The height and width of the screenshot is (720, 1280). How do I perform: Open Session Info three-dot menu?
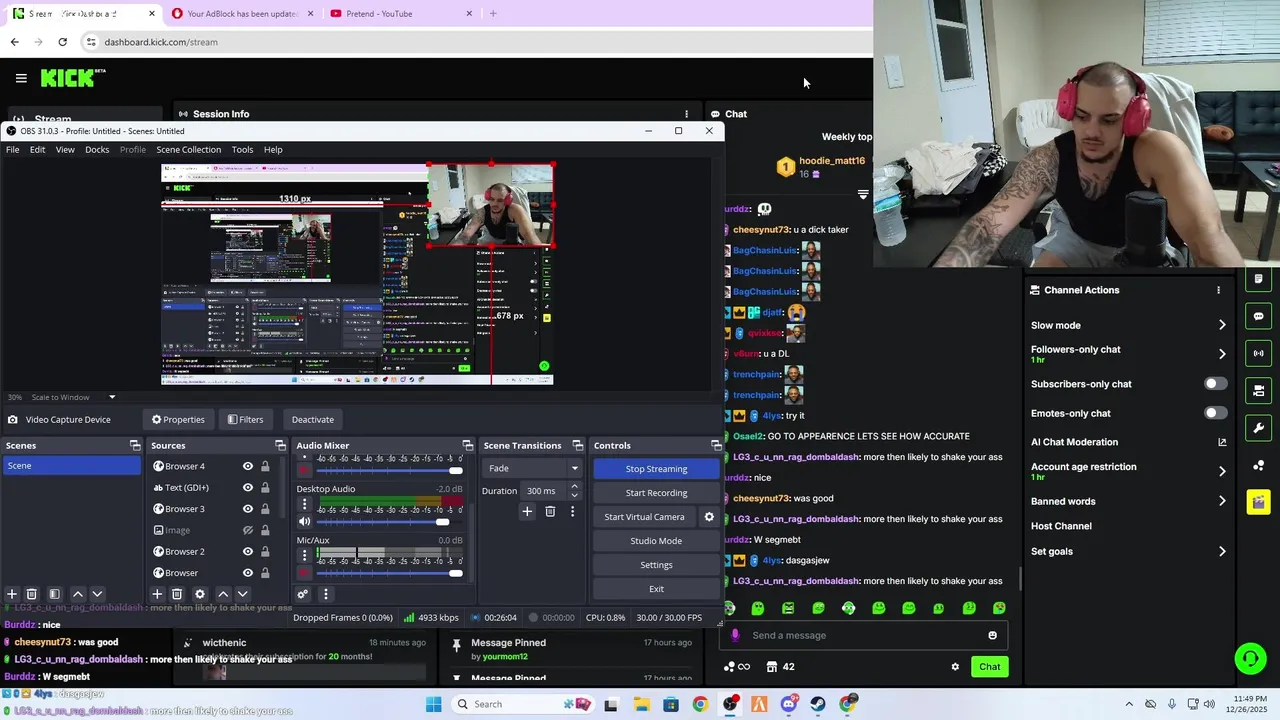click(686, 114)
